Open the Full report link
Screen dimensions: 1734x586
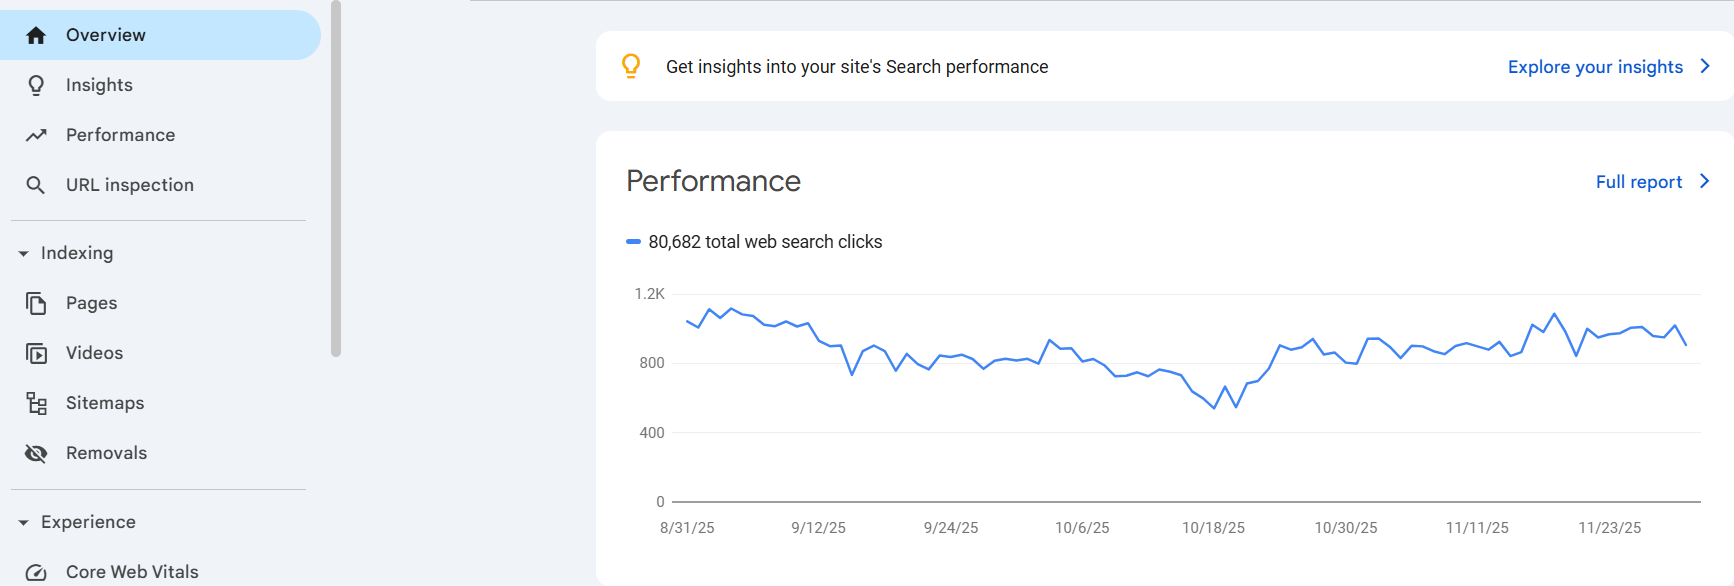[1638, 182]
